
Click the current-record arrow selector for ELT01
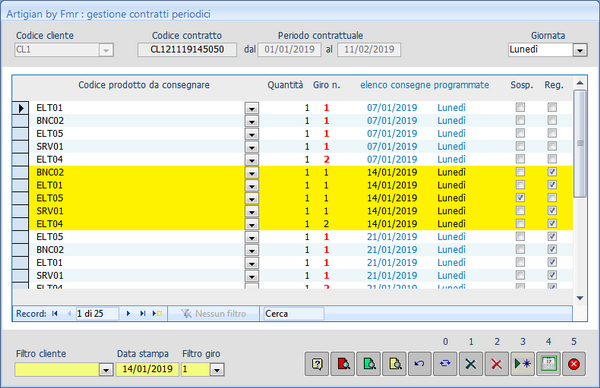point(21,108)
